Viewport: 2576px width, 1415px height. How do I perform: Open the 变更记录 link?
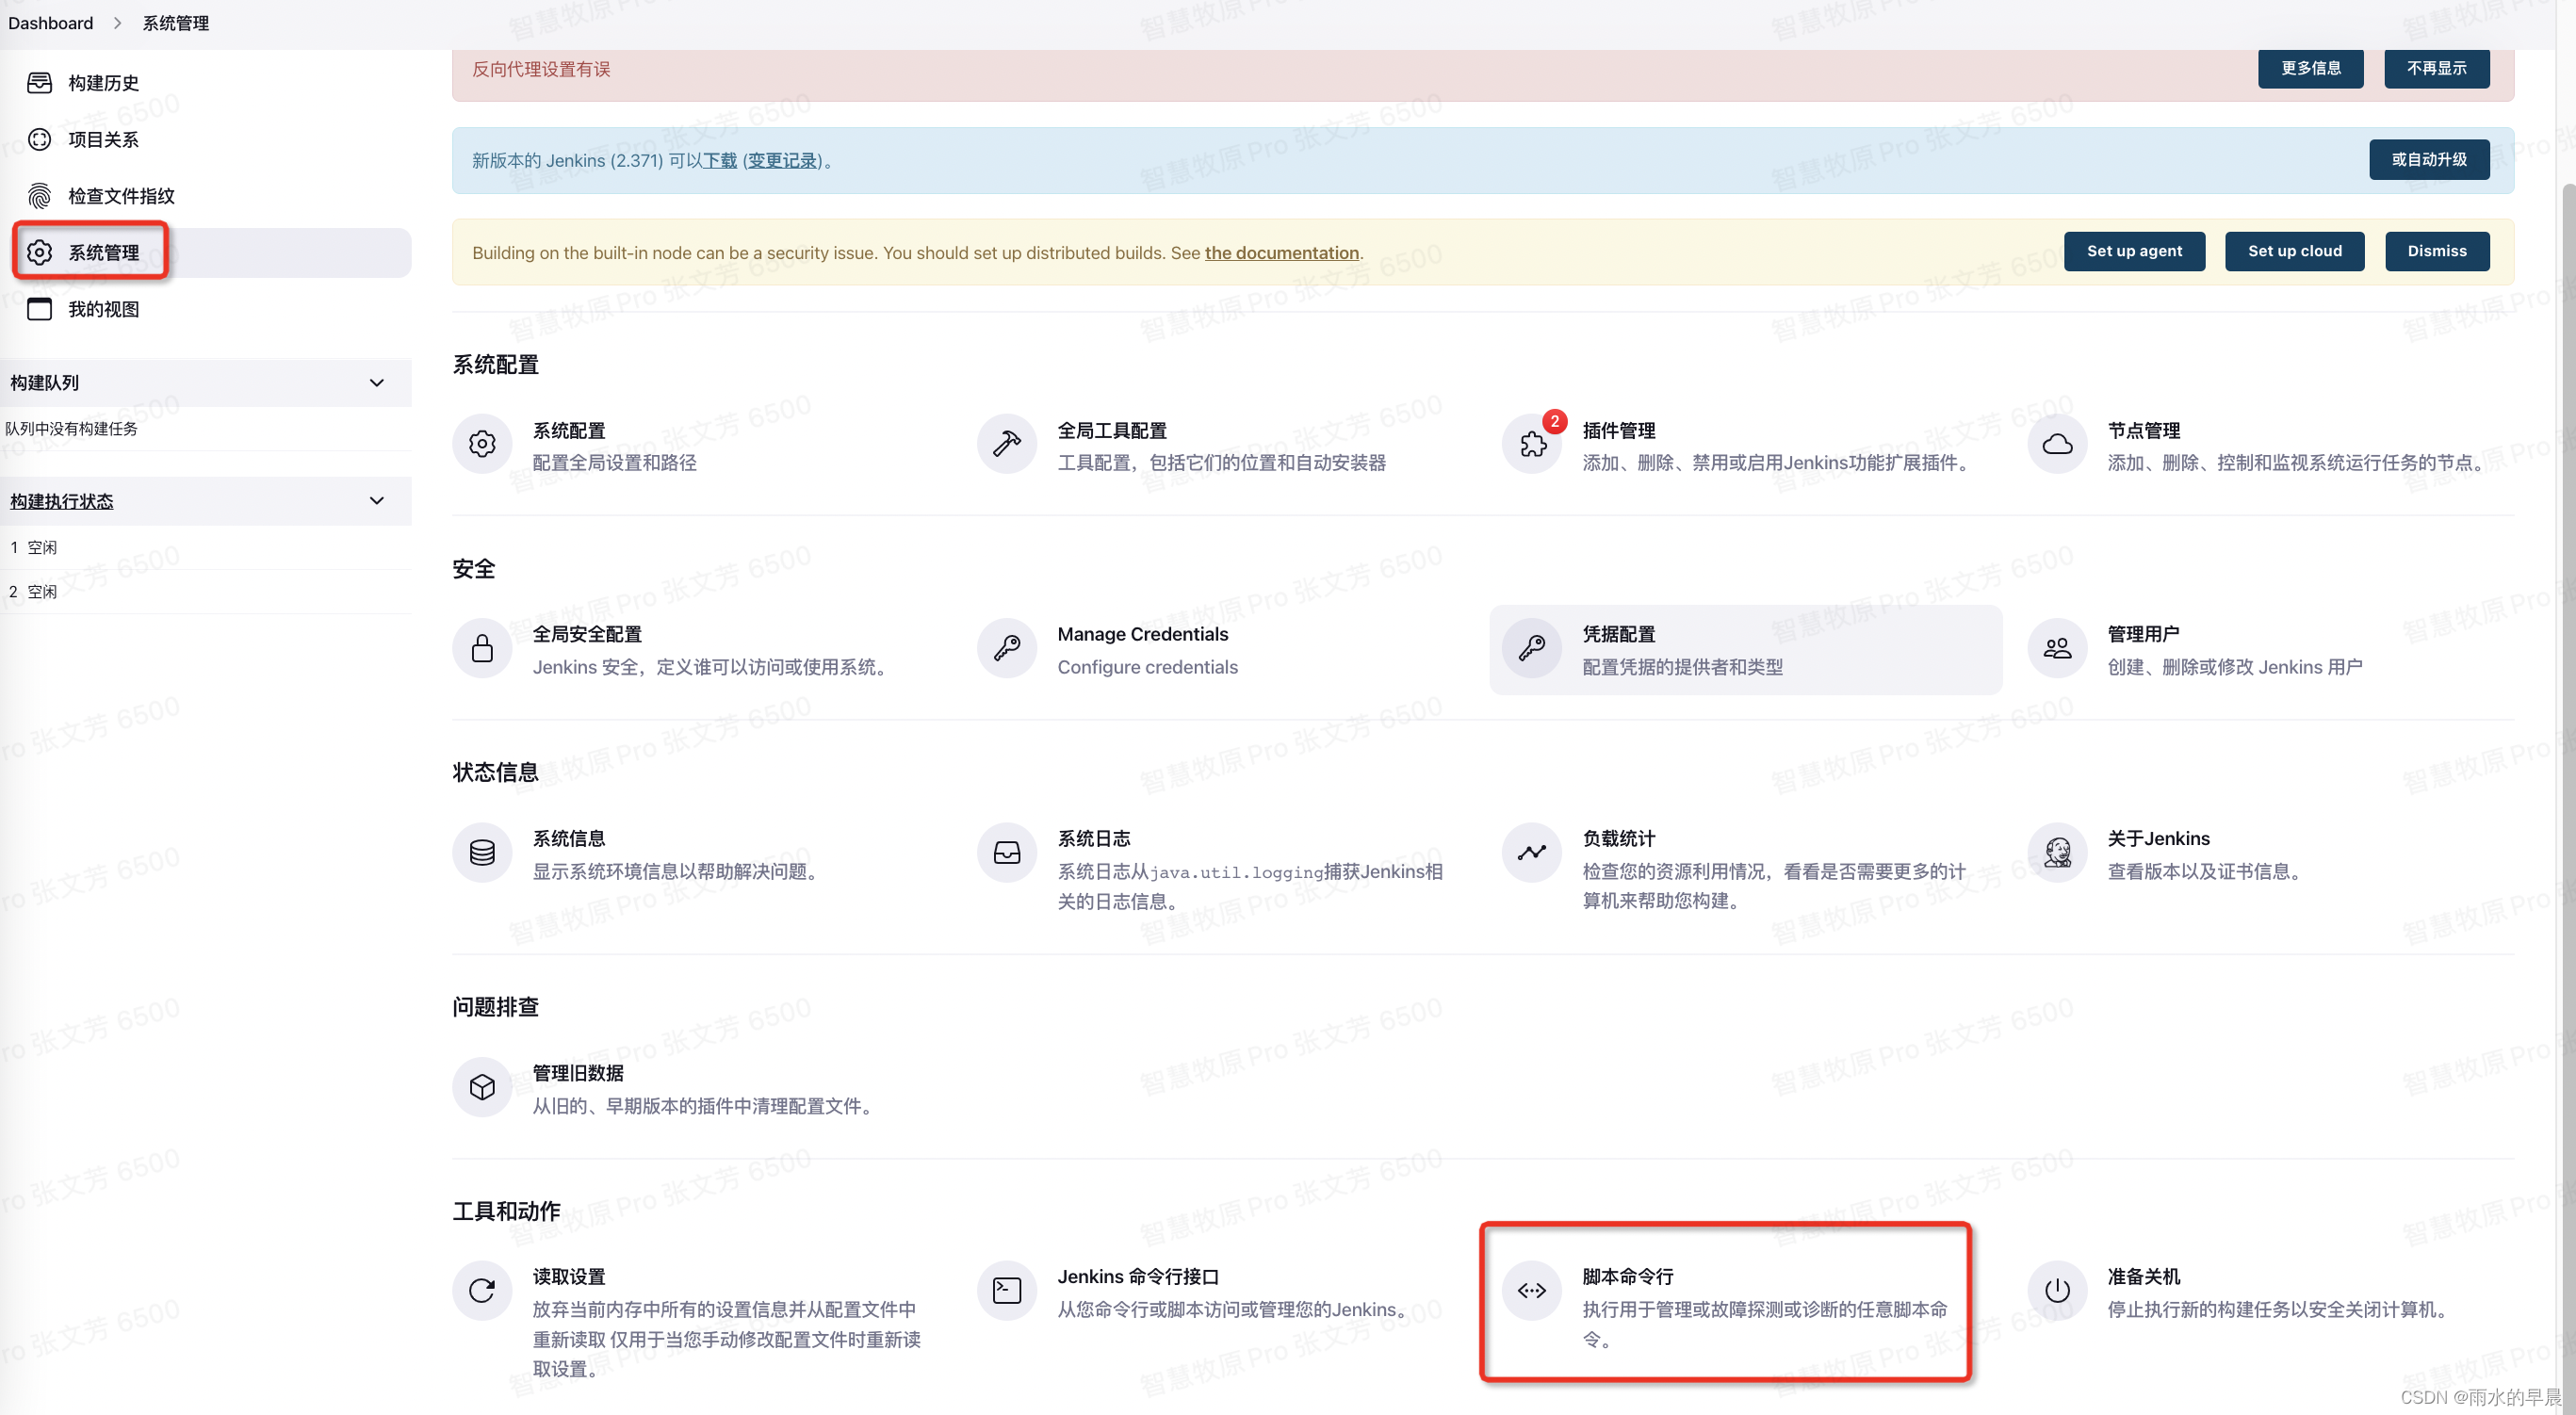click(782, 160)
